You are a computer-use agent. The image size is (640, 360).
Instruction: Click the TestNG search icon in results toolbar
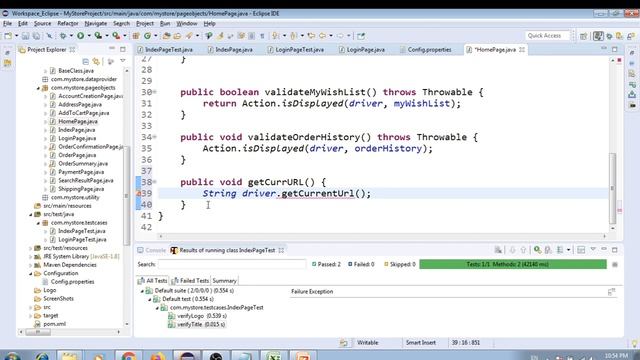pos(538,250)
